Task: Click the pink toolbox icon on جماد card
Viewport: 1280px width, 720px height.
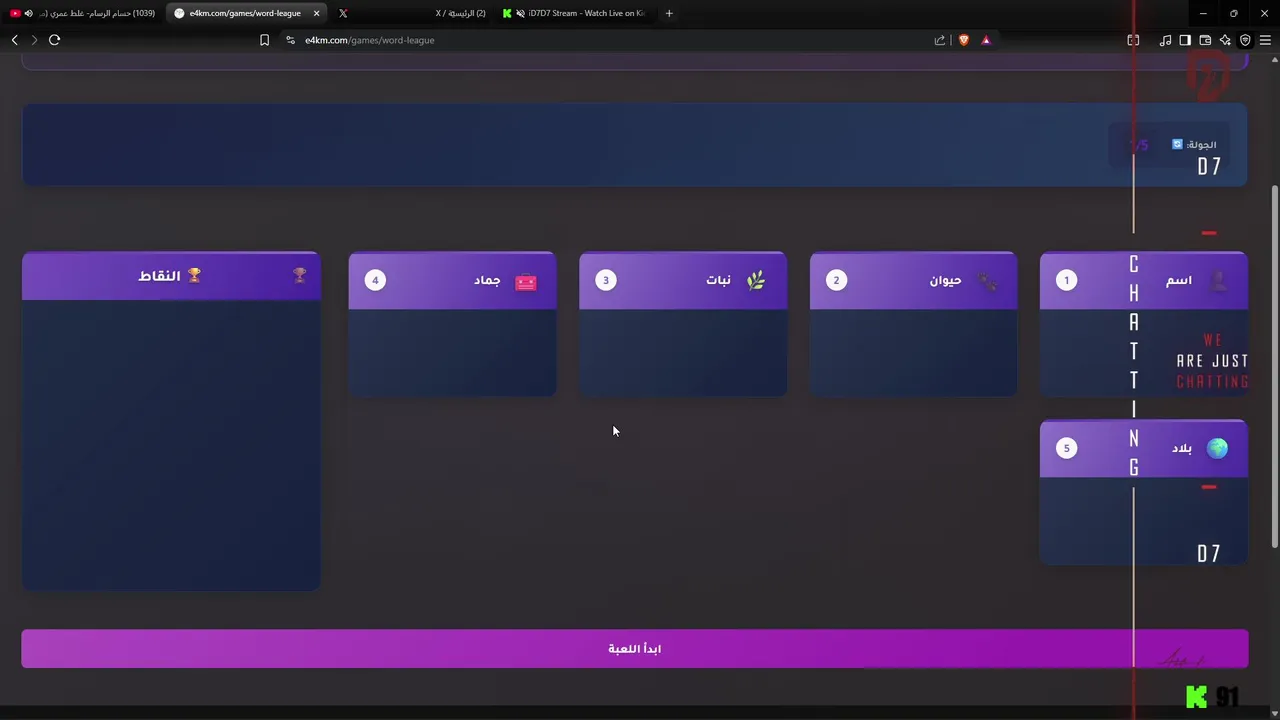Action: [526, 282]
